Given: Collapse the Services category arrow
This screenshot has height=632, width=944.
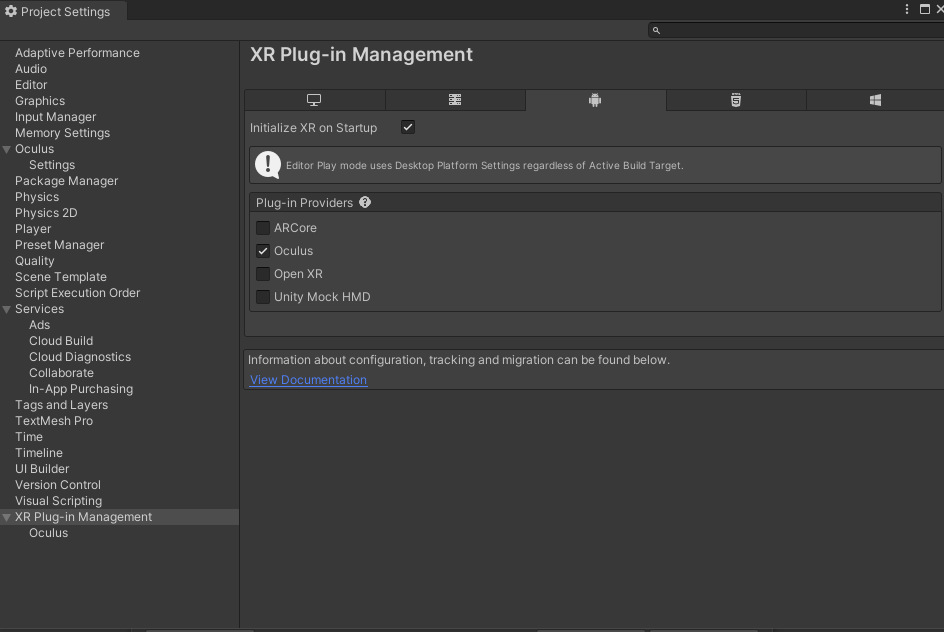Looking at the screenshot, I should tap(7, 309).
